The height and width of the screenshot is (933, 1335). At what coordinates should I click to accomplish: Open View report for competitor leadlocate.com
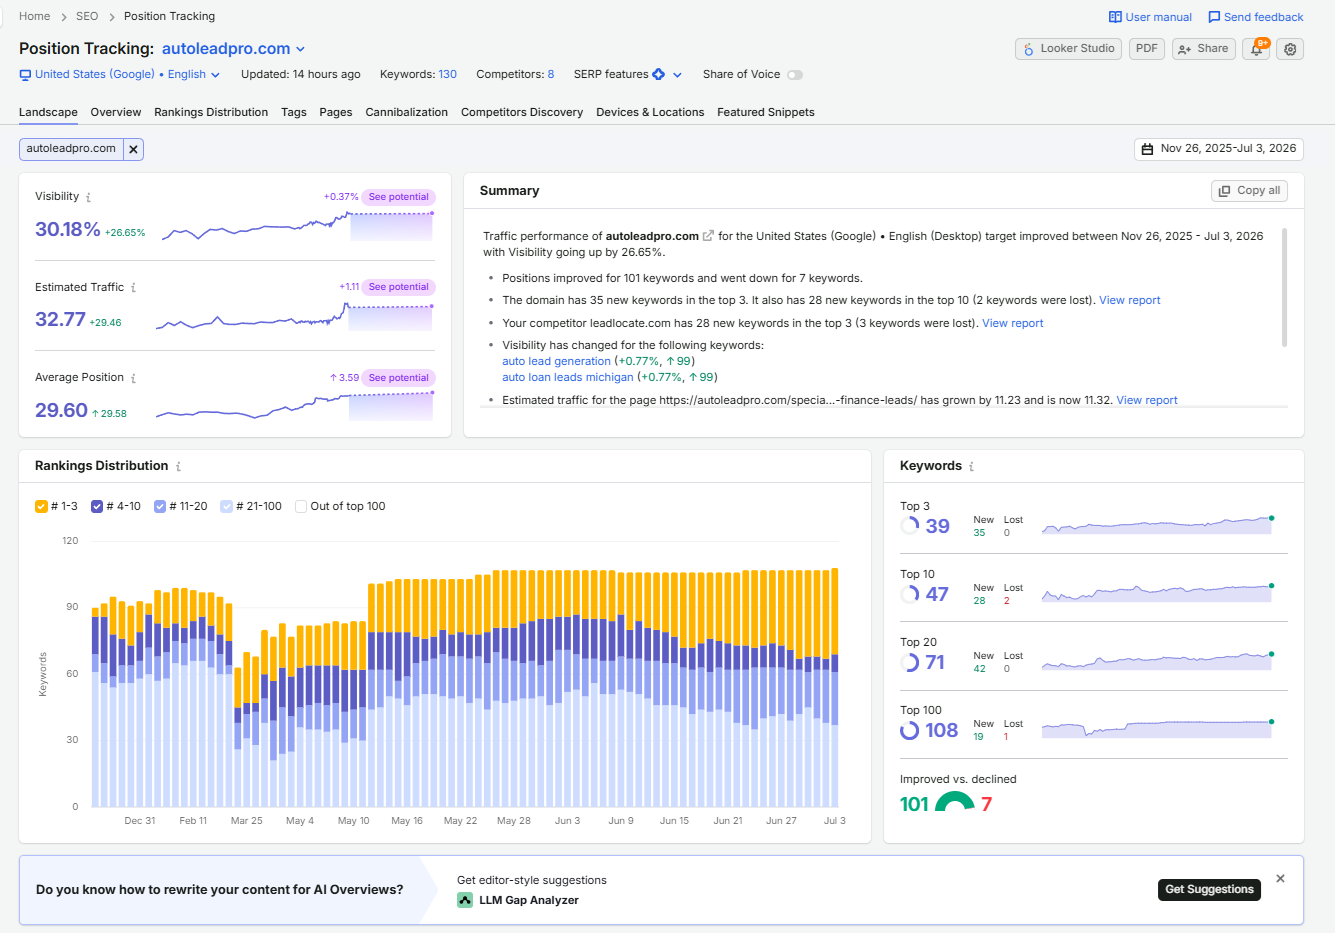click(1012, 323)
